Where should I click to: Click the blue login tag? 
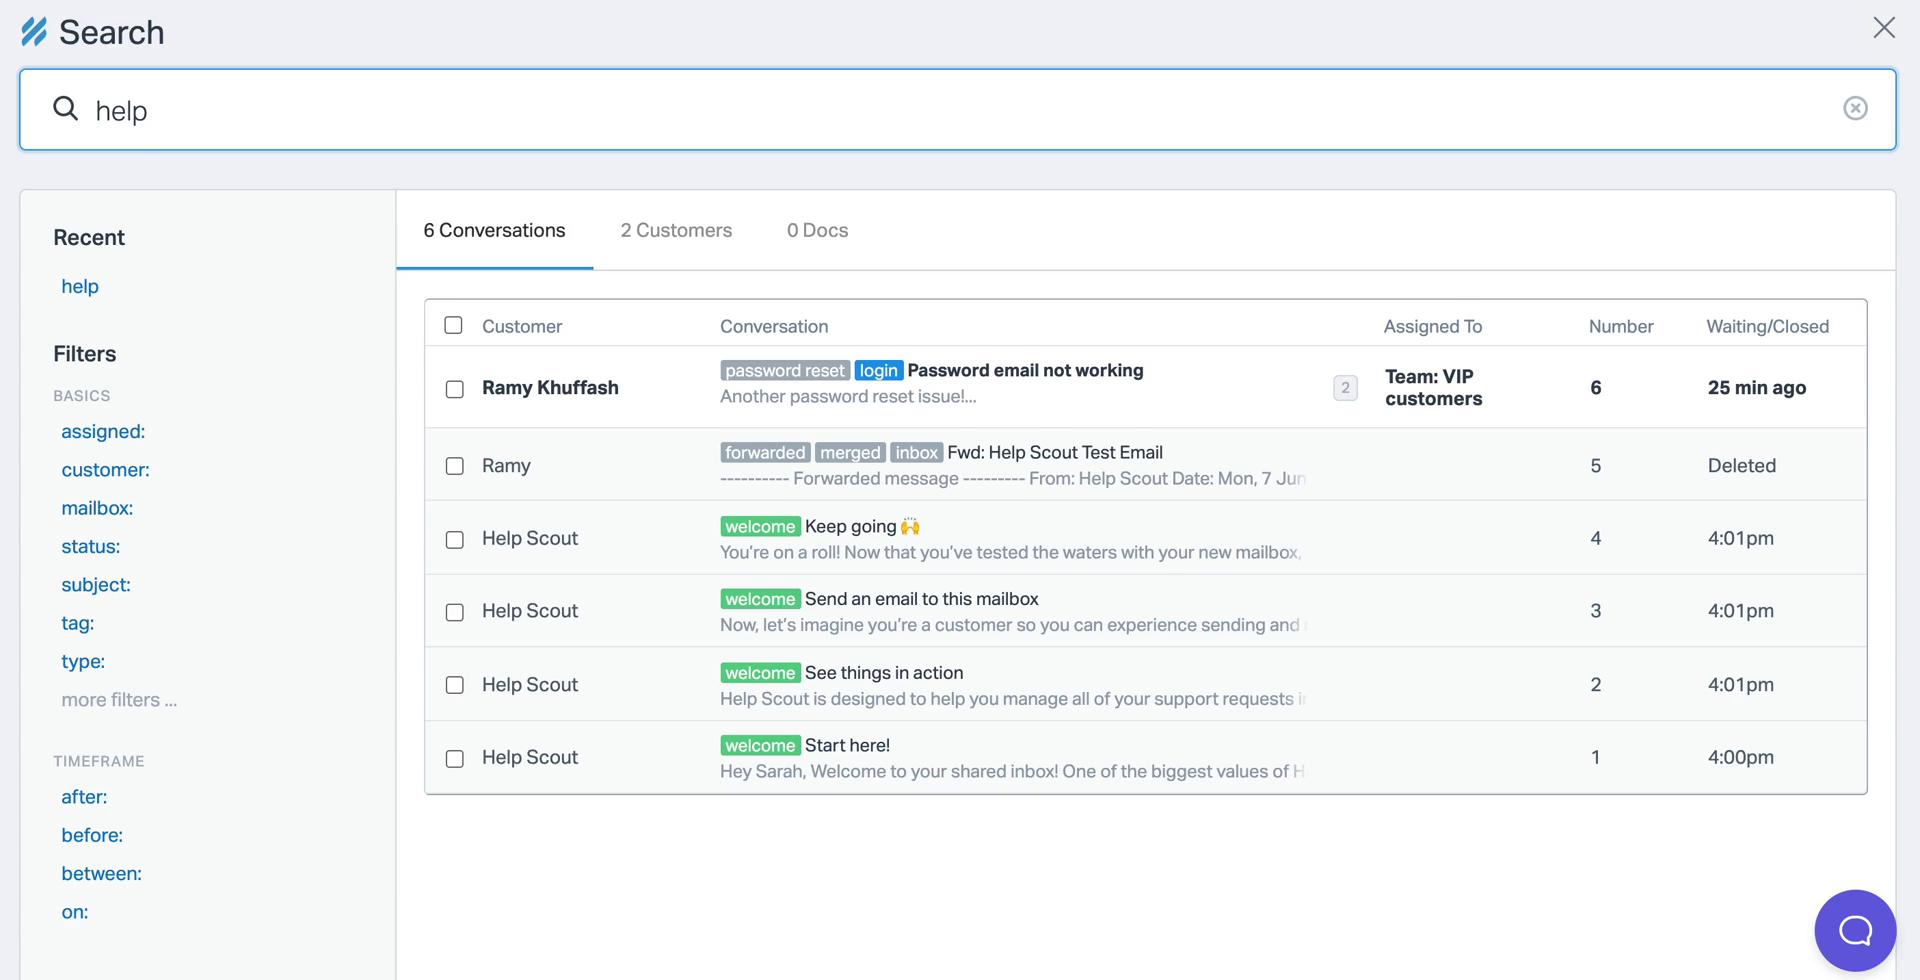pos(878,371)
